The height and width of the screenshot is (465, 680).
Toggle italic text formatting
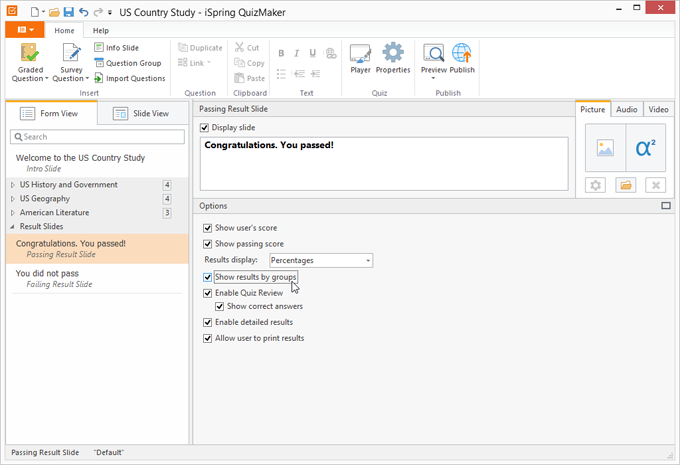coord(297,53)
